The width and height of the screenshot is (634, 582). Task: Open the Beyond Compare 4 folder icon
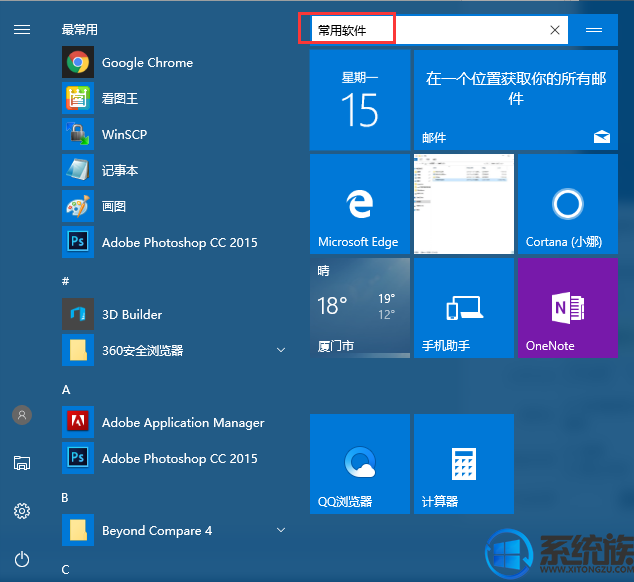(78, 530)
